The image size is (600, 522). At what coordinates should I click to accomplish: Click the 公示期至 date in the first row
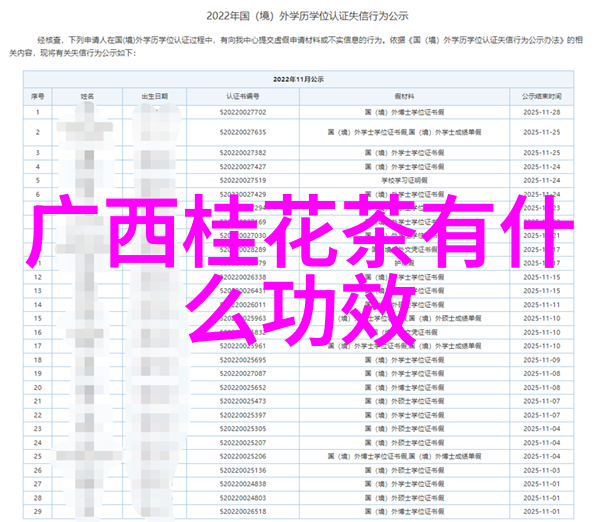pyautogui.click(x=541, y=113)
